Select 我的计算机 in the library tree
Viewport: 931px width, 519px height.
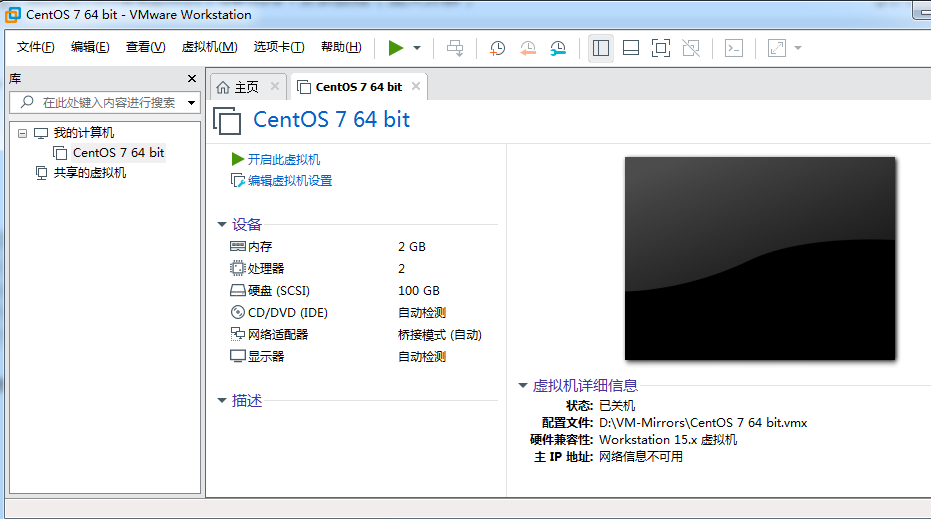click(84, 132)
